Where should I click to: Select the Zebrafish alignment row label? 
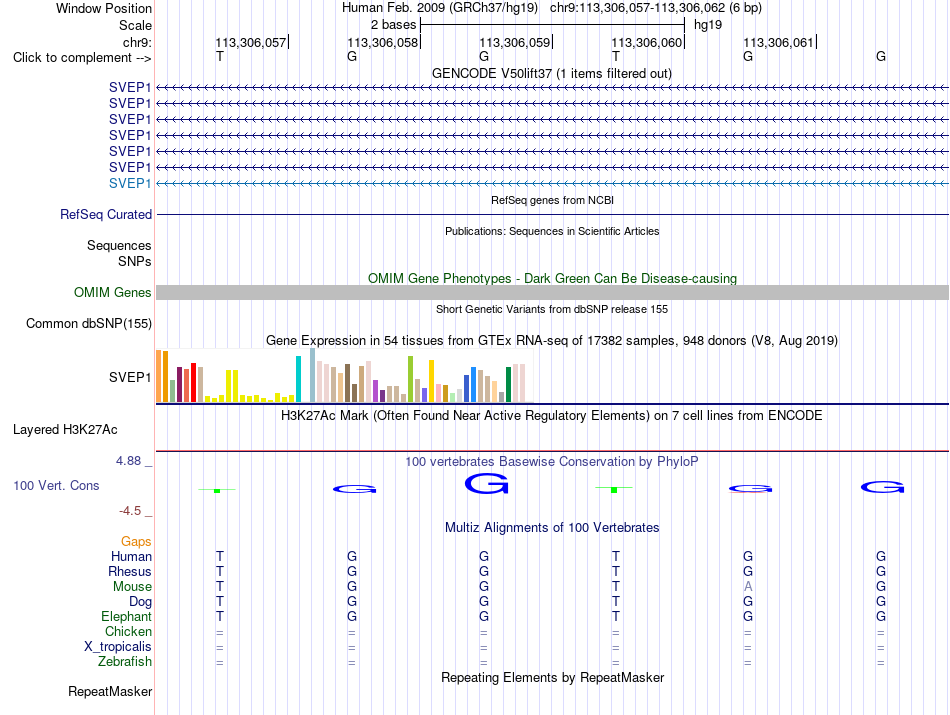click(x=125, y=662)
